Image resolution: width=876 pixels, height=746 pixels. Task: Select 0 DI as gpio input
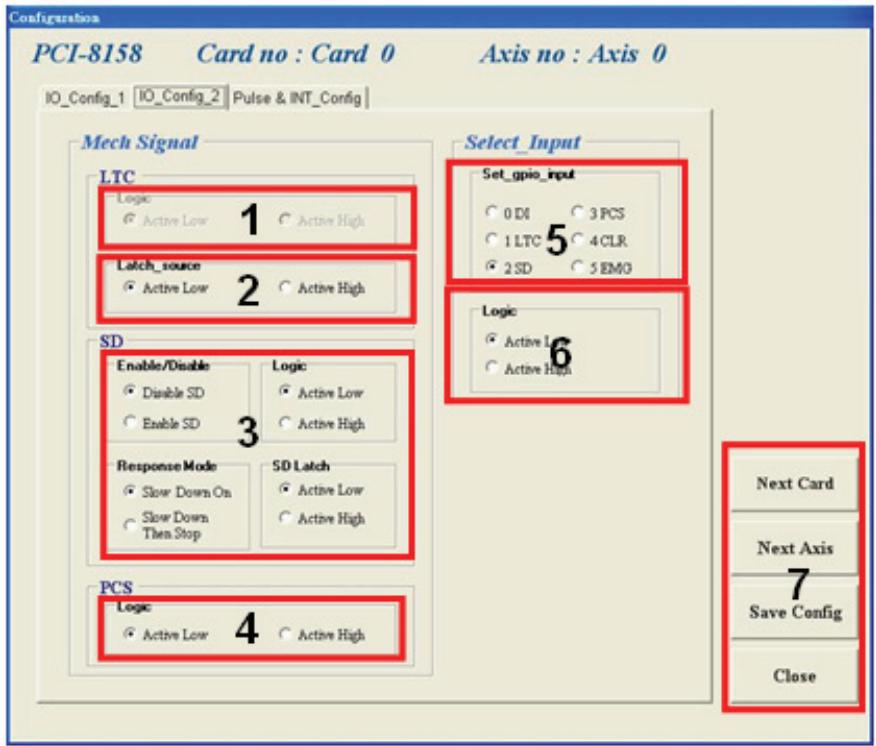coord(507,213)
